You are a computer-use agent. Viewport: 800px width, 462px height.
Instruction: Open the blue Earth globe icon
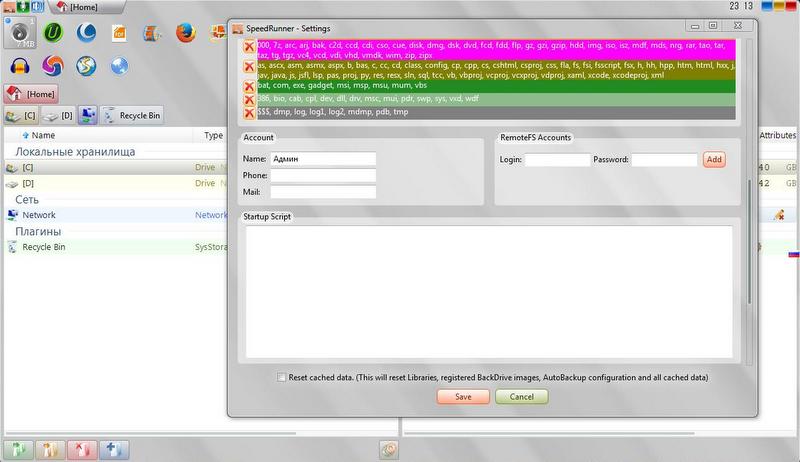coord(119,66)
